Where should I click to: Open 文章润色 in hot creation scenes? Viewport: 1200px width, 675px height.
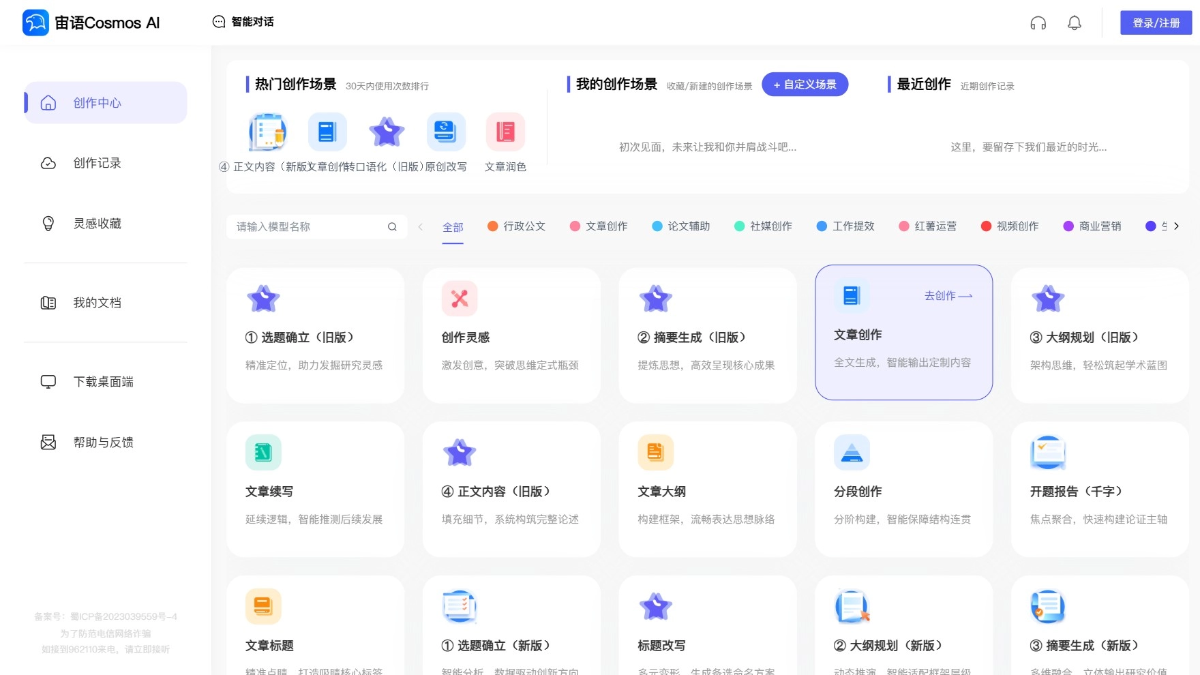coord(505,131)
